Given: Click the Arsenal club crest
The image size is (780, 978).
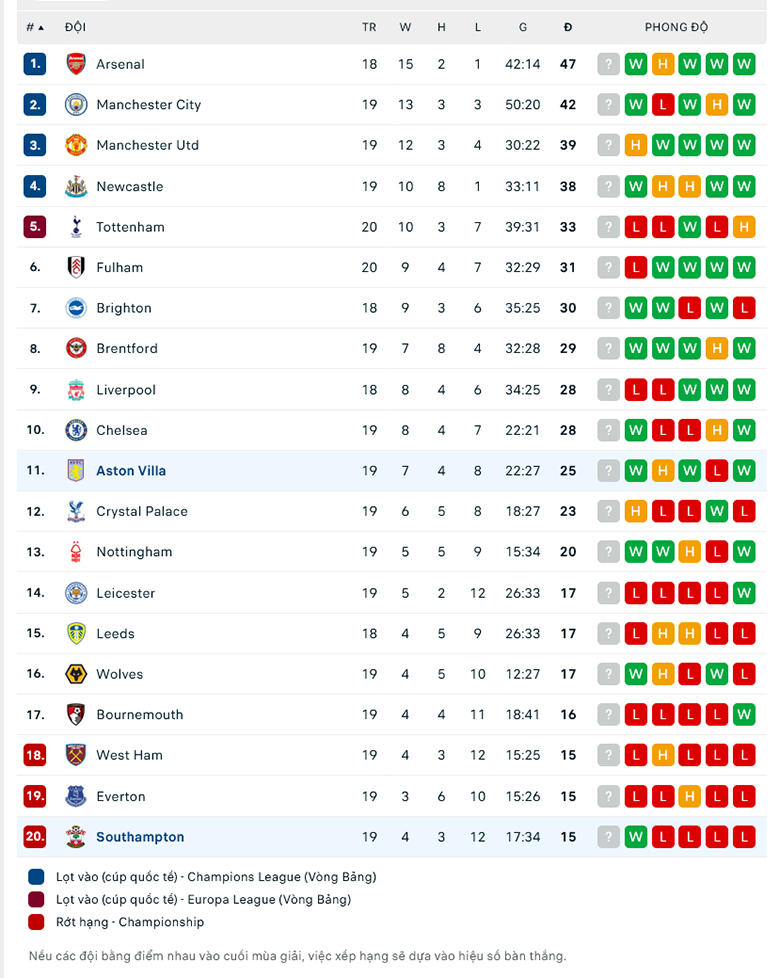Looking at the screenshot, I should tap(78, 63).
